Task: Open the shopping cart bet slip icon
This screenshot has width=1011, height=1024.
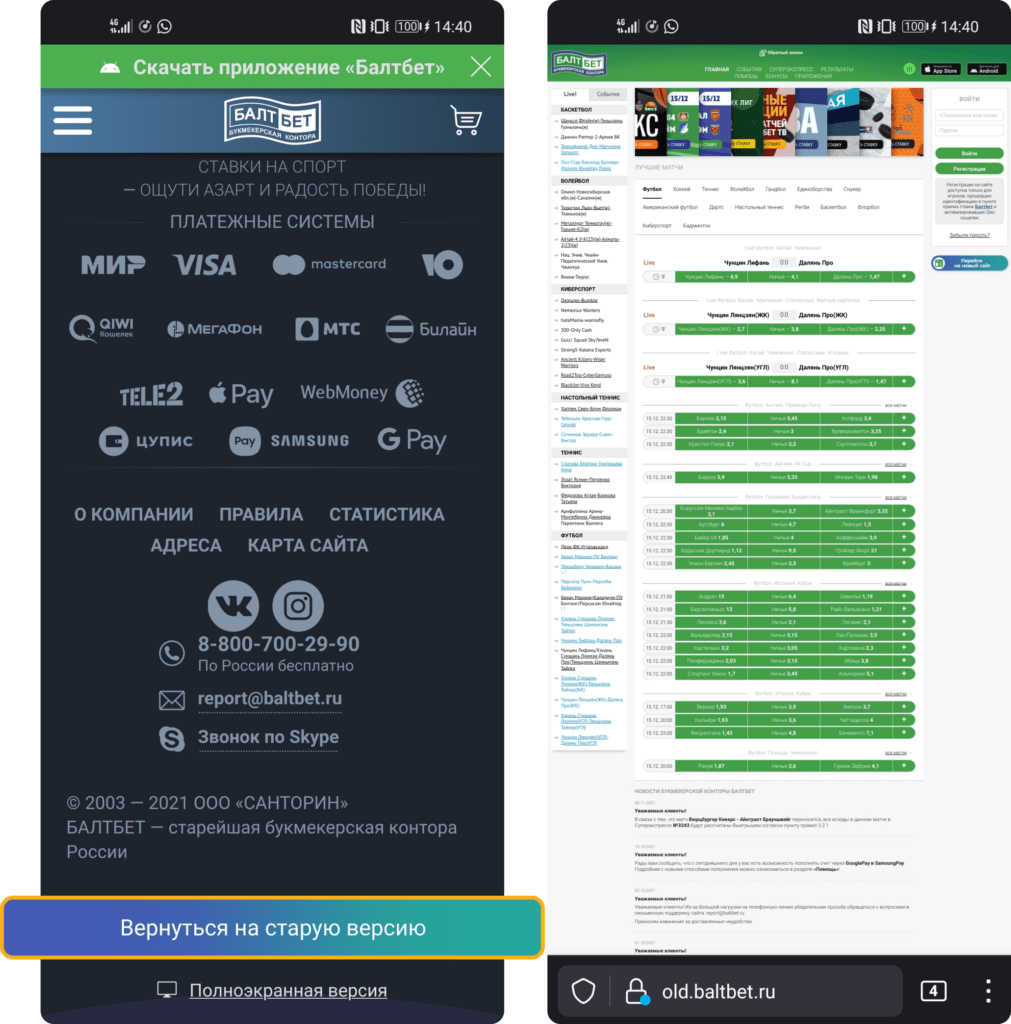Action: pyautogui.click(x=465, y=120)
